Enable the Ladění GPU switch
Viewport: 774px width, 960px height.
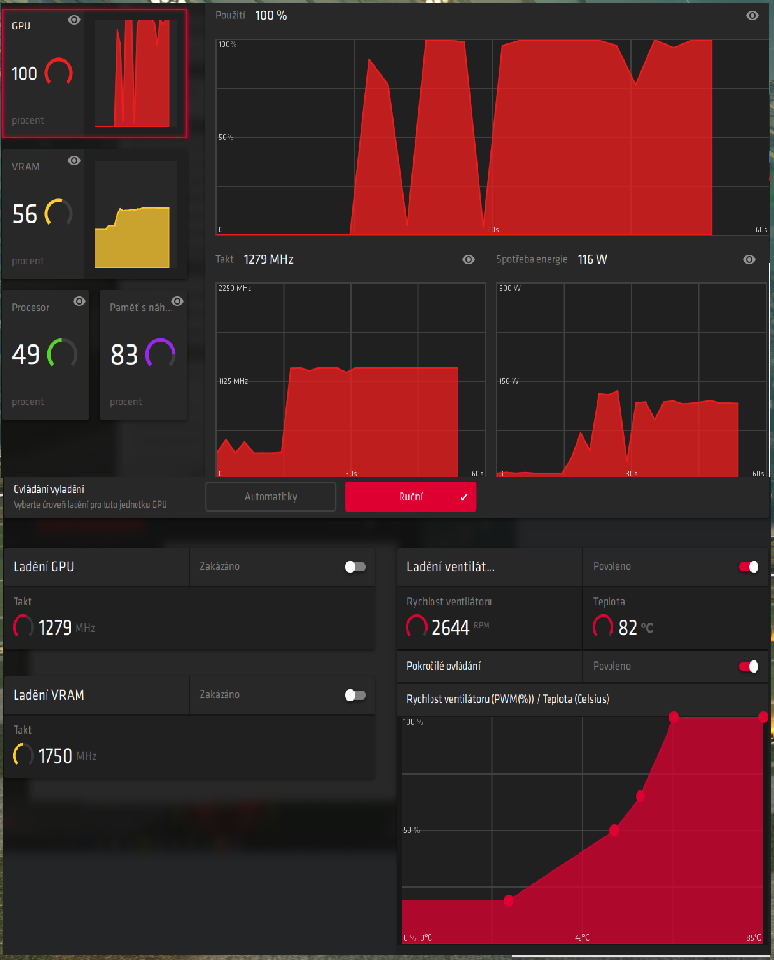click(x=355, y=567)
